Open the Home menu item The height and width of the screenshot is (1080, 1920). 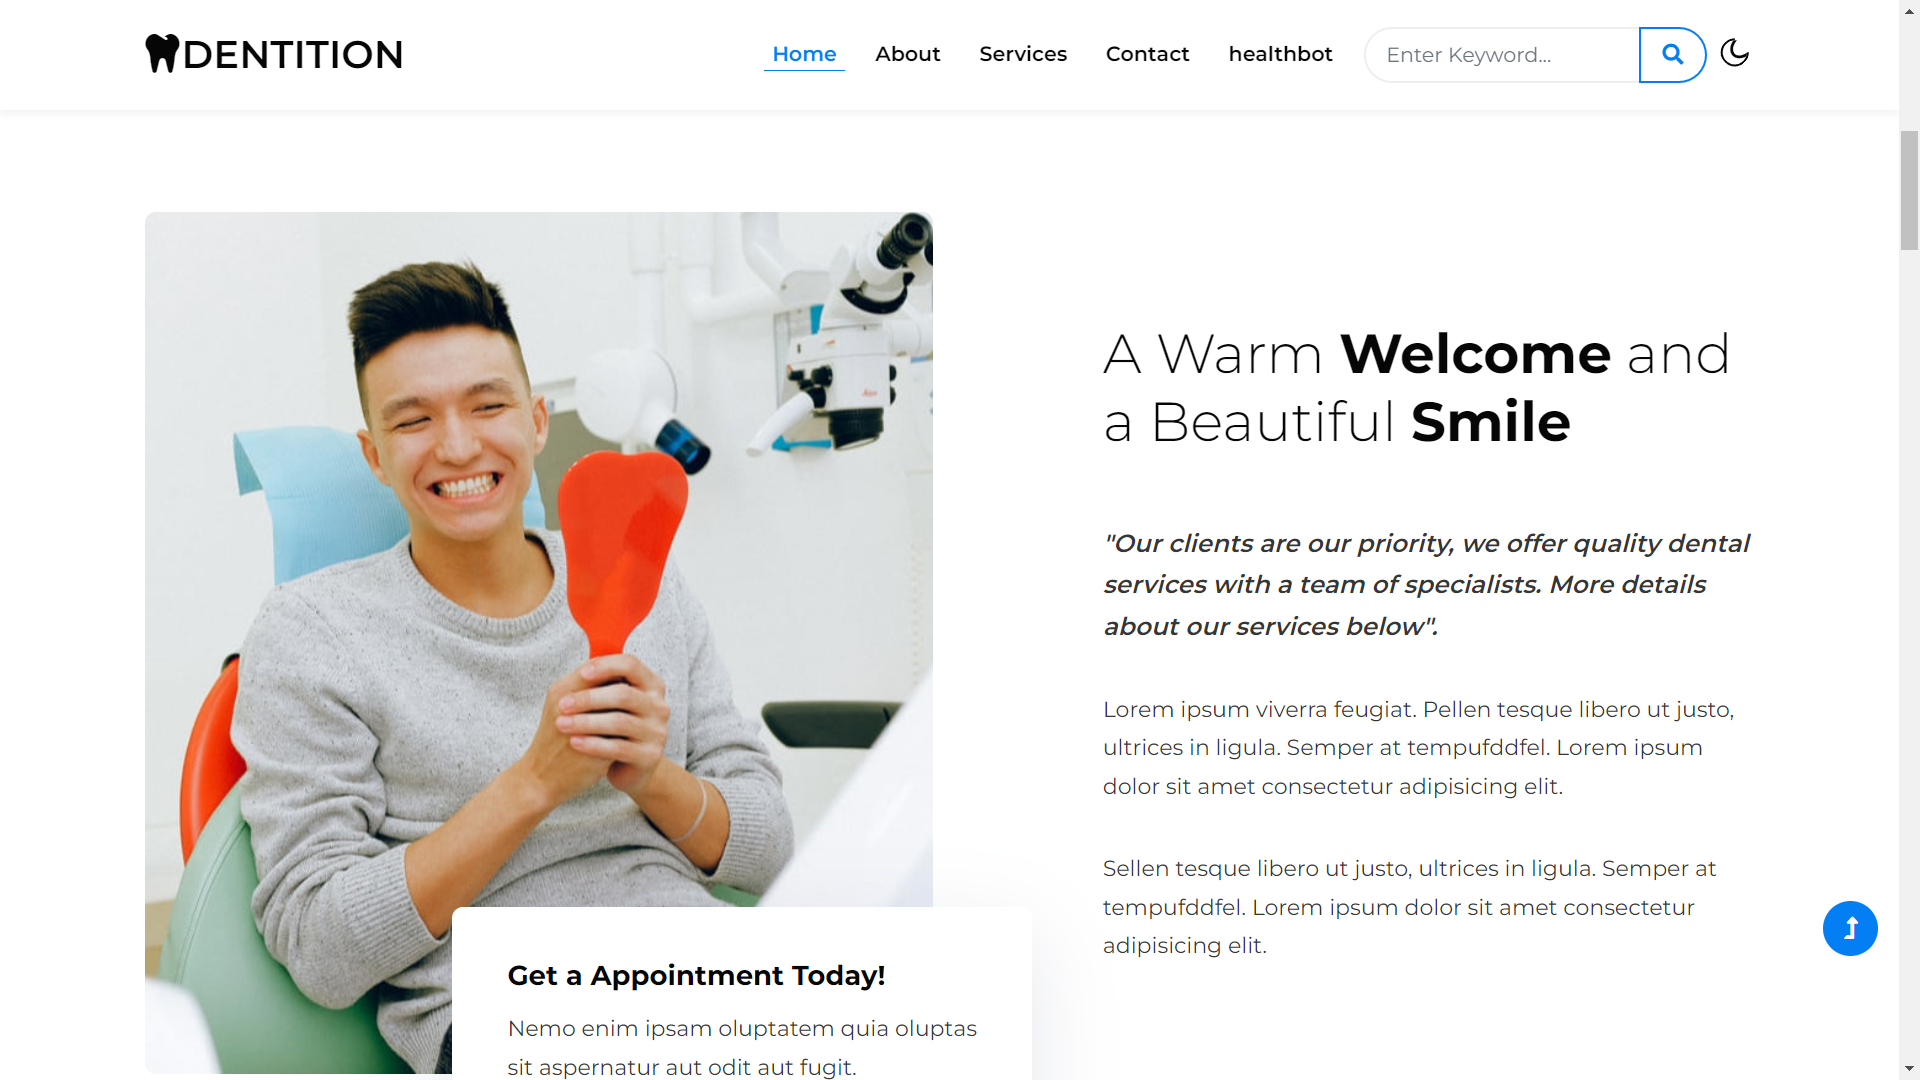(x=804, y=54)
